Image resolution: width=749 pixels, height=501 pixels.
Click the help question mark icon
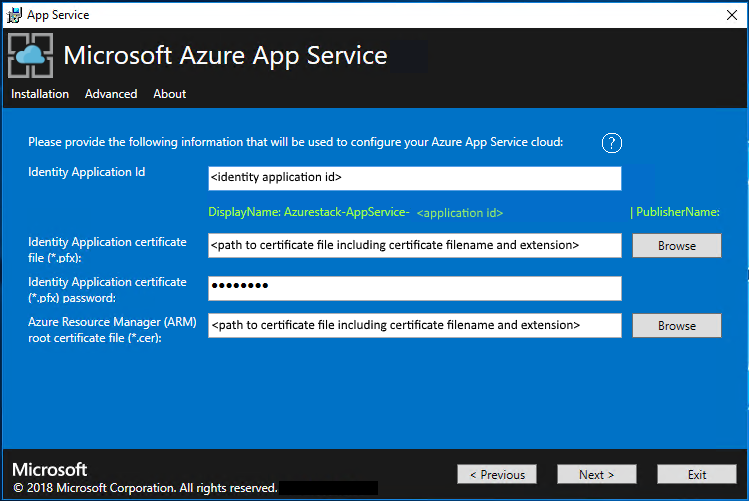[611, 143]
